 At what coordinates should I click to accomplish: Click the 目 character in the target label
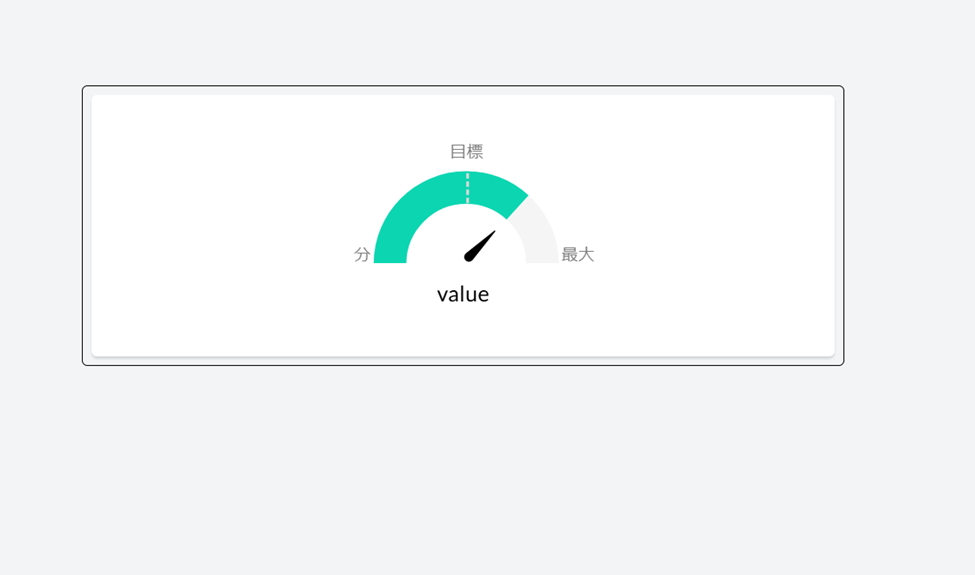[x=458, y=151]
